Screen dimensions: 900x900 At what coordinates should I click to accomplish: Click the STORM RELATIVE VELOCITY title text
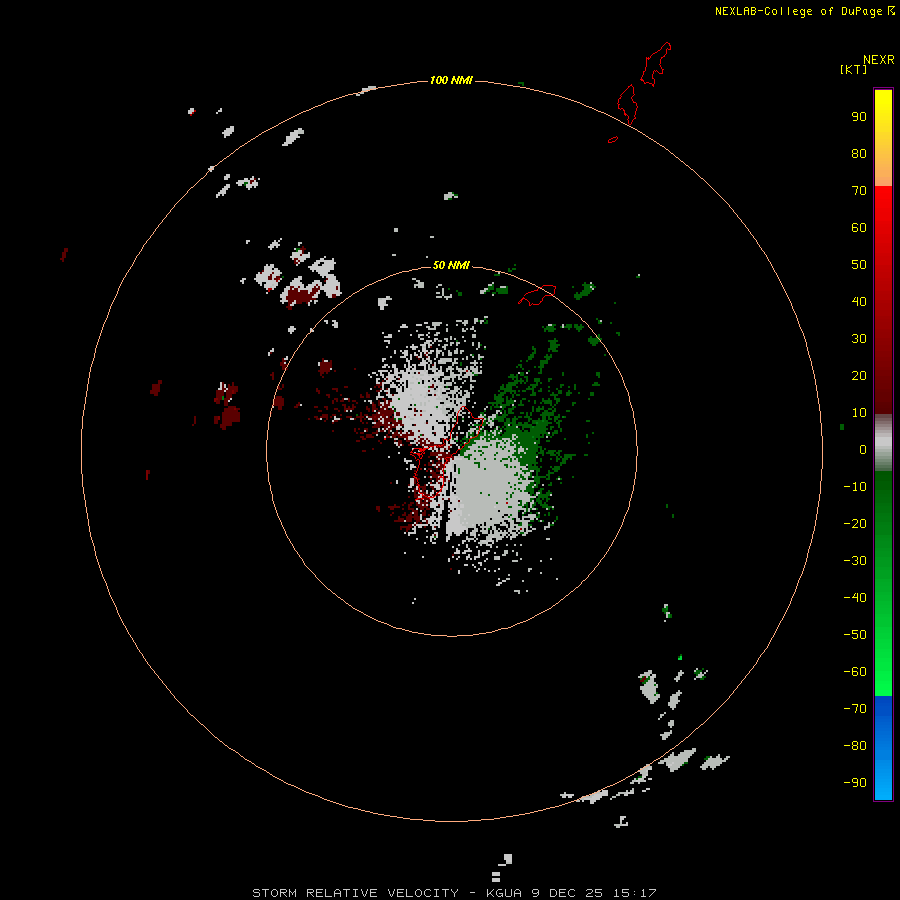[355, 893]
